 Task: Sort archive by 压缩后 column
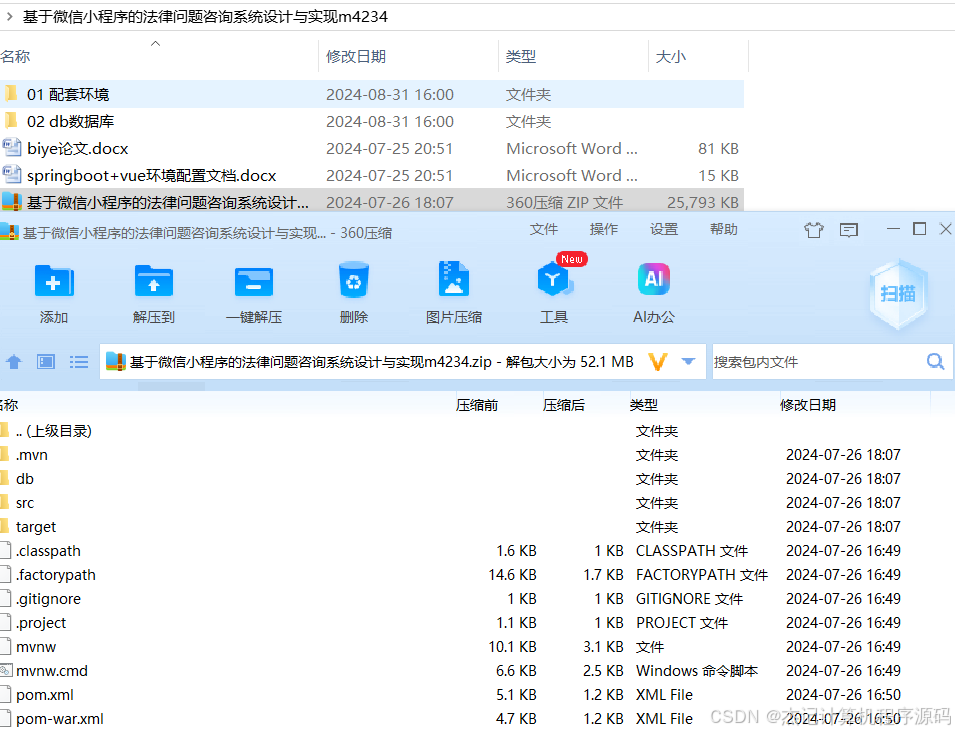tap(564, 405)
